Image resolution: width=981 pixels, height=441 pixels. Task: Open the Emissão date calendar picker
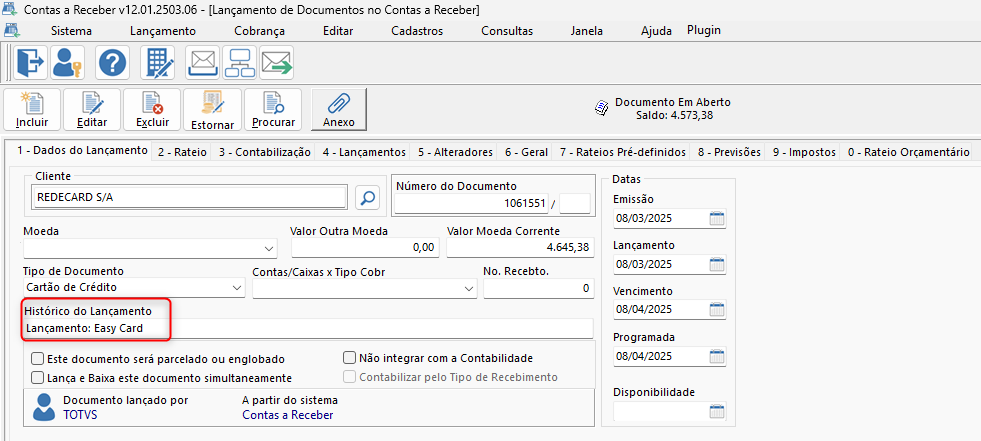click(x=717, y=219)
